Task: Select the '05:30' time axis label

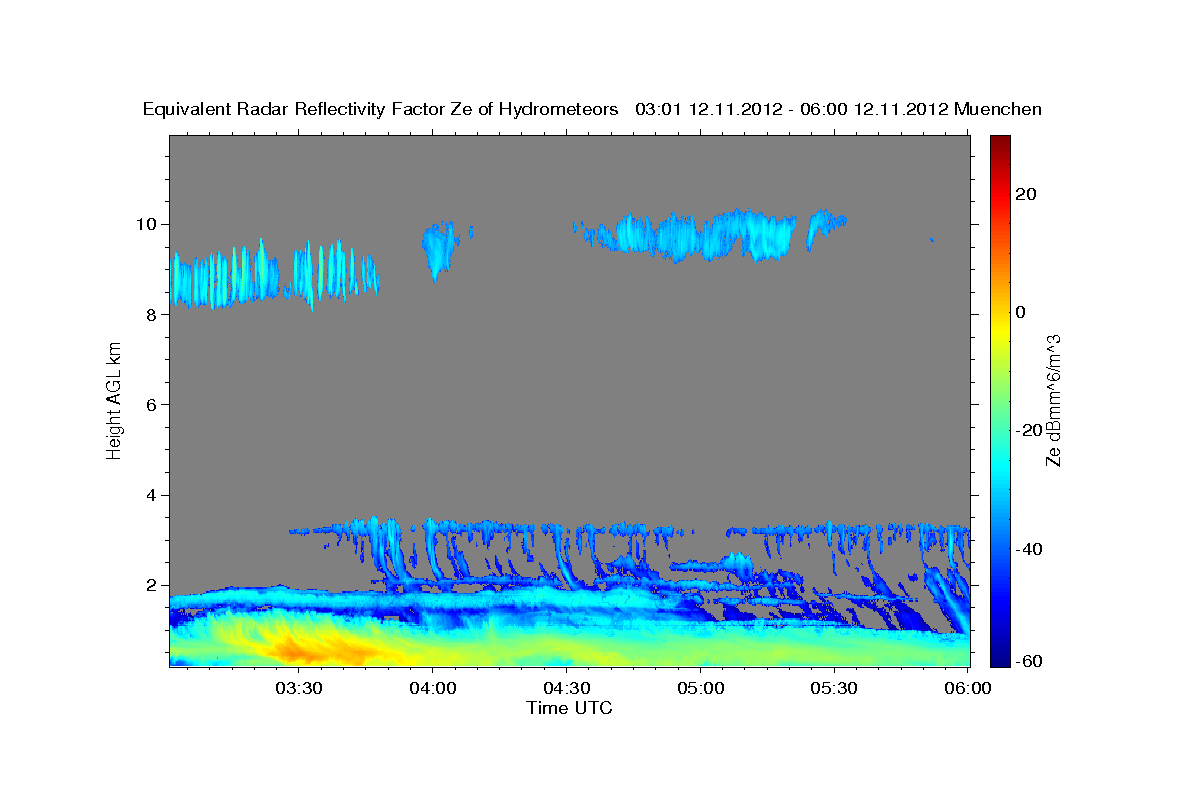Action: click(x=834, y=688)
